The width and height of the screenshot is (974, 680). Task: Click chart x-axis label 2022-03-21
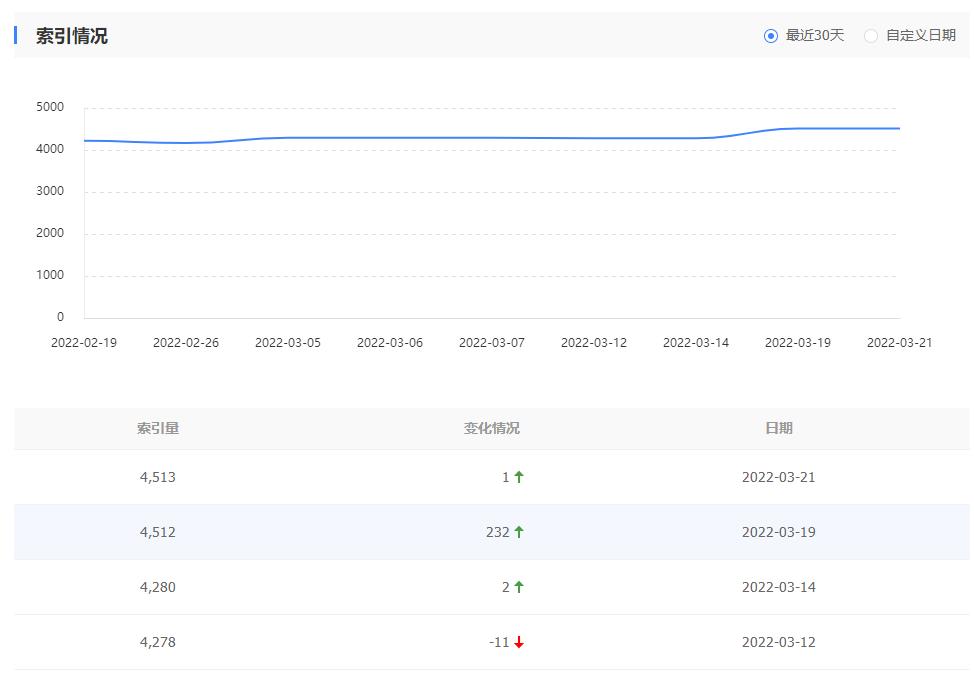899,343
